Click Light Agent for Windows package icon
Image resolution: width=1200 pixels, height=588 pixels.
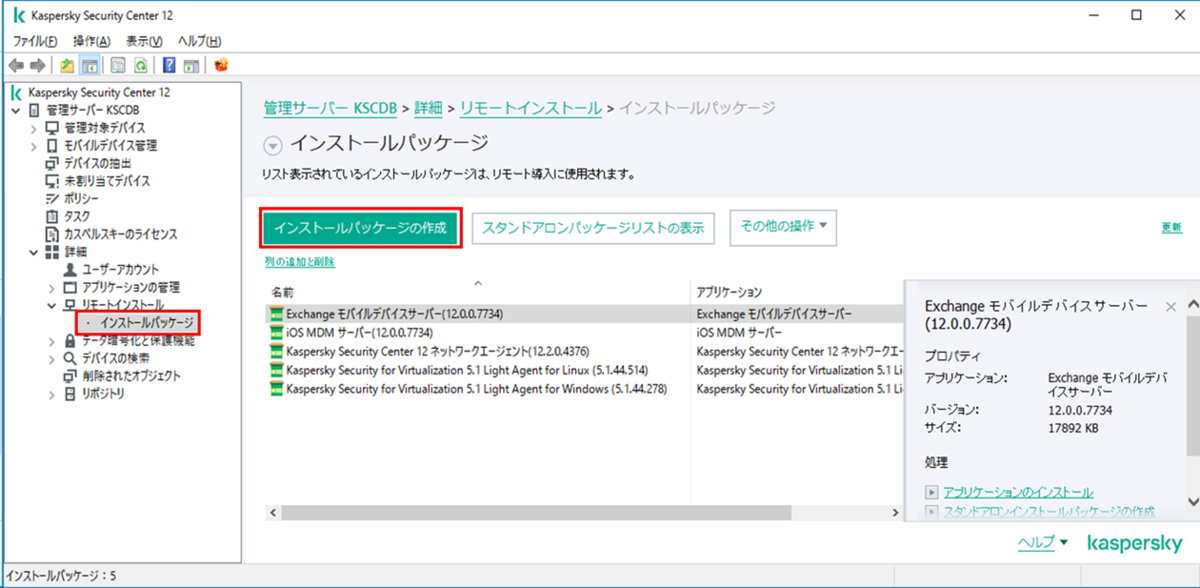[x=276, y=388]
